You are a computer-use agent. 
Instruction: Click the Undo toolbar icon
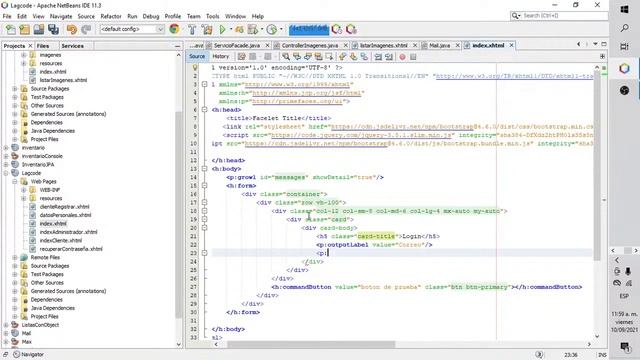tap(72, 29)
